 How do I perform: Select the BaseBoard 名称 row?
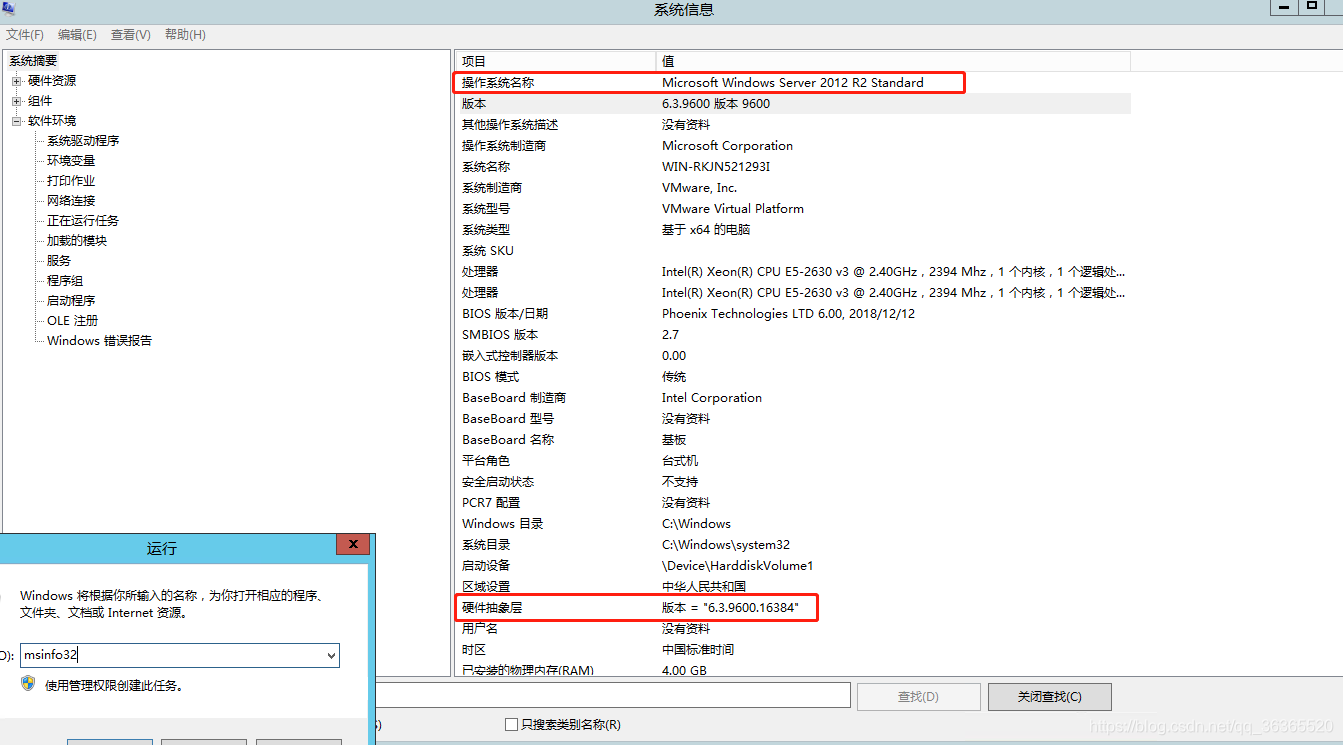point(793,440)
